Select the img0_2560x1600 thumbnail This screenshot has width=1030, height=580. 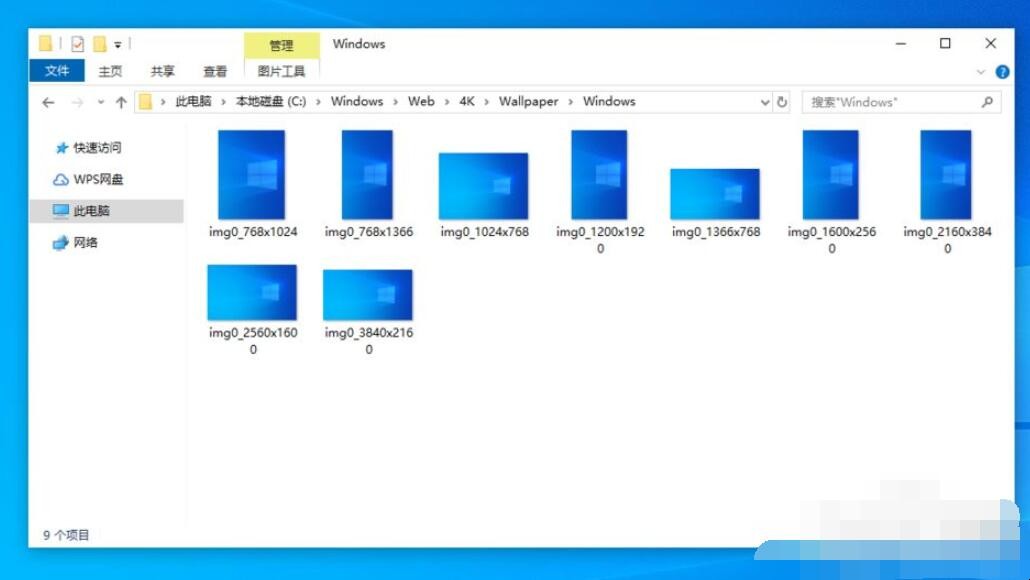coord(252,292)
